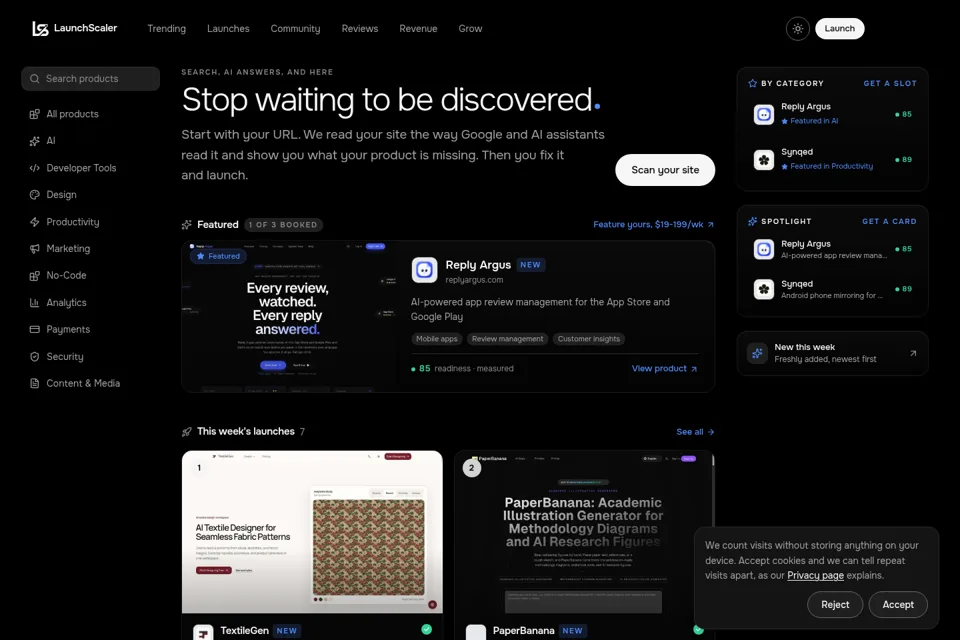
Task: Reject cookies in the consent banner
Action: point(835,604)
